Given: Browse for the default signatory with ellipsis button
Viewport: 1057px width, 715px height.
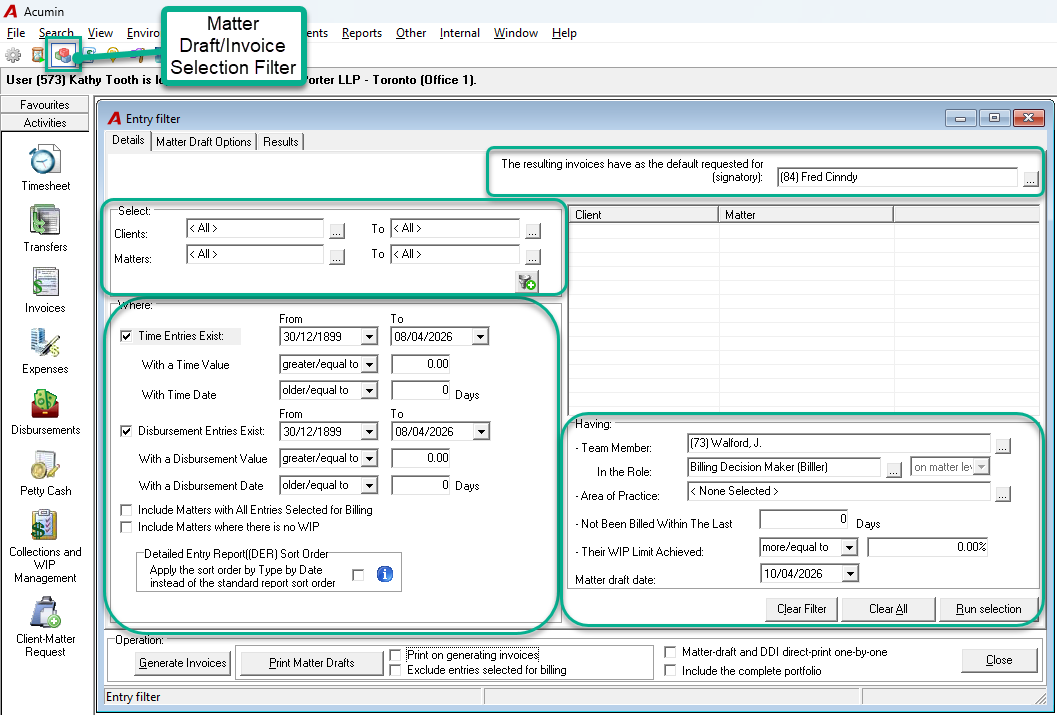Looking at the screenshot, I should [x=1030, y=179].
